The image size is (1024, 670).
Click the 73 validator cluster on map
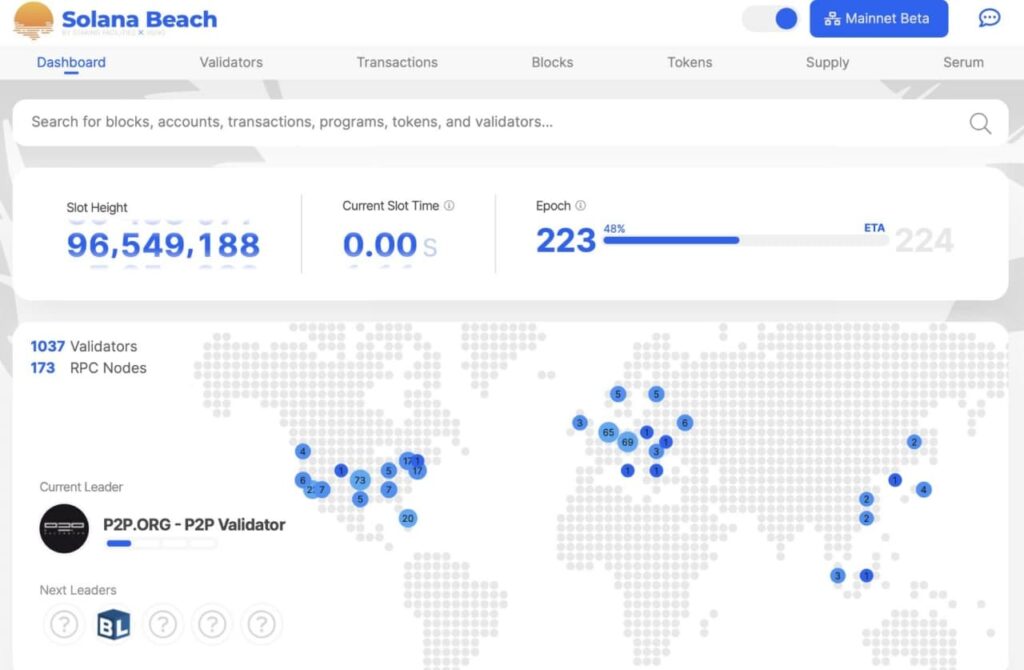(360, 481)
